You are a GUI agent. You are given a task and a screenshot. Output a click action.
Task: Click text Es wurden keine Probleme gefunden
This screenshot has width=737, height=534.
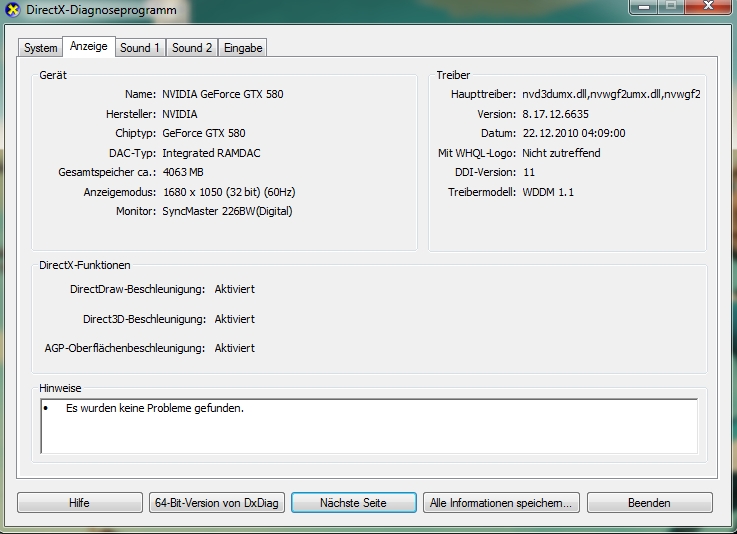tap(155, 408)
